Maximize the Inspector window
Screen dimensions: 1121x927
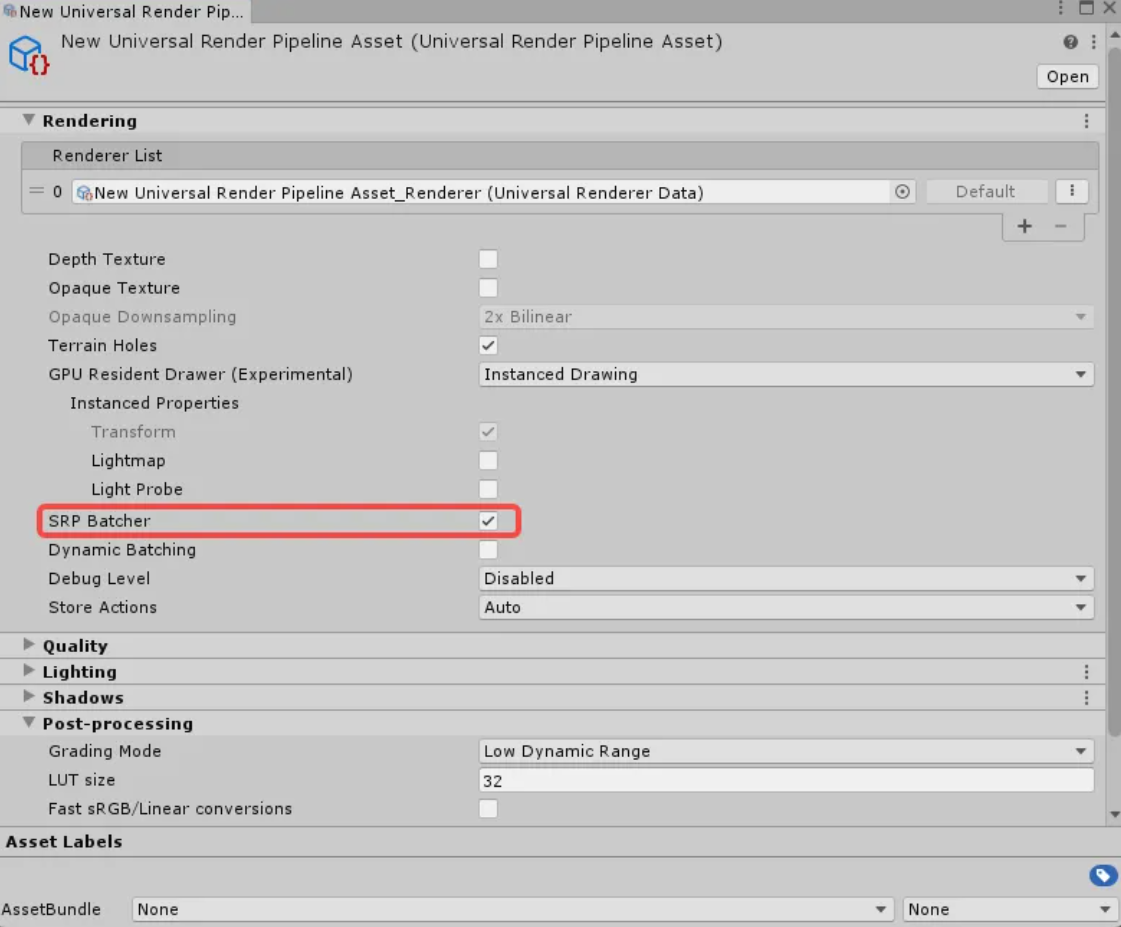(x=1086, y=8)
